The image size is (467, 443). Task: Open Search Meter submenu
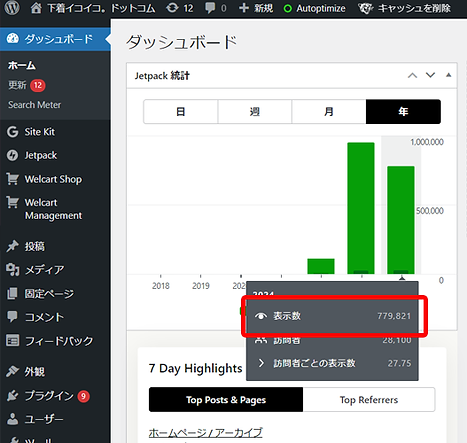(x=35, y=105)
